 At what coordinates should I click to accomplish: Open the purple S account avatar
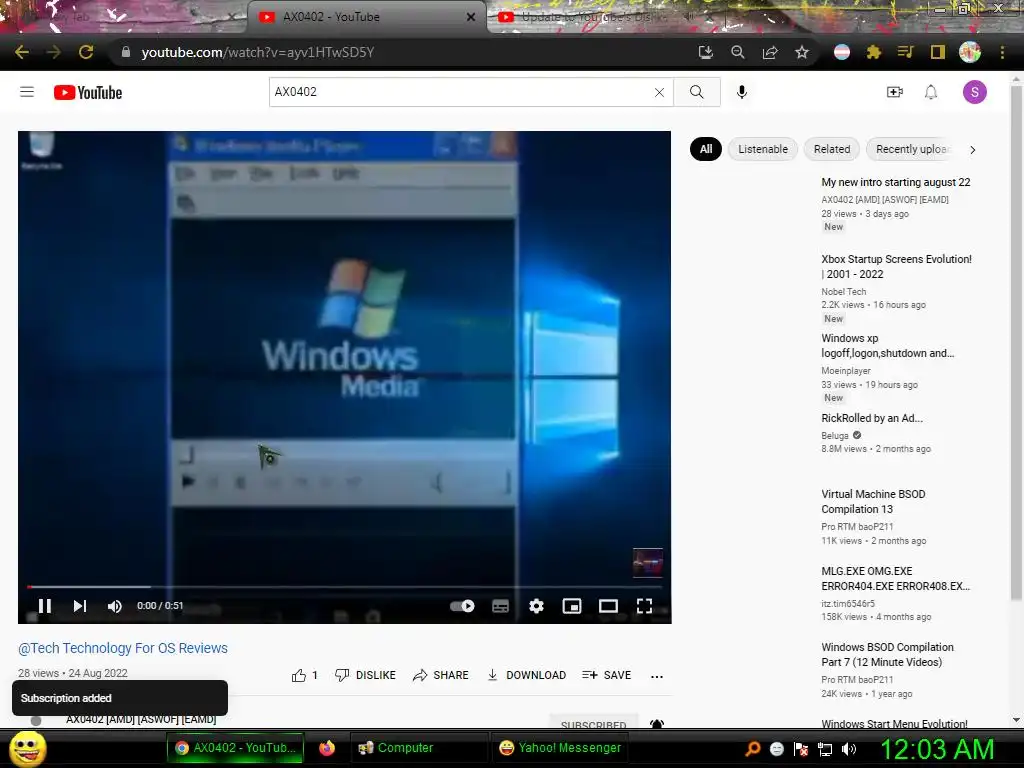pos(974,92)
